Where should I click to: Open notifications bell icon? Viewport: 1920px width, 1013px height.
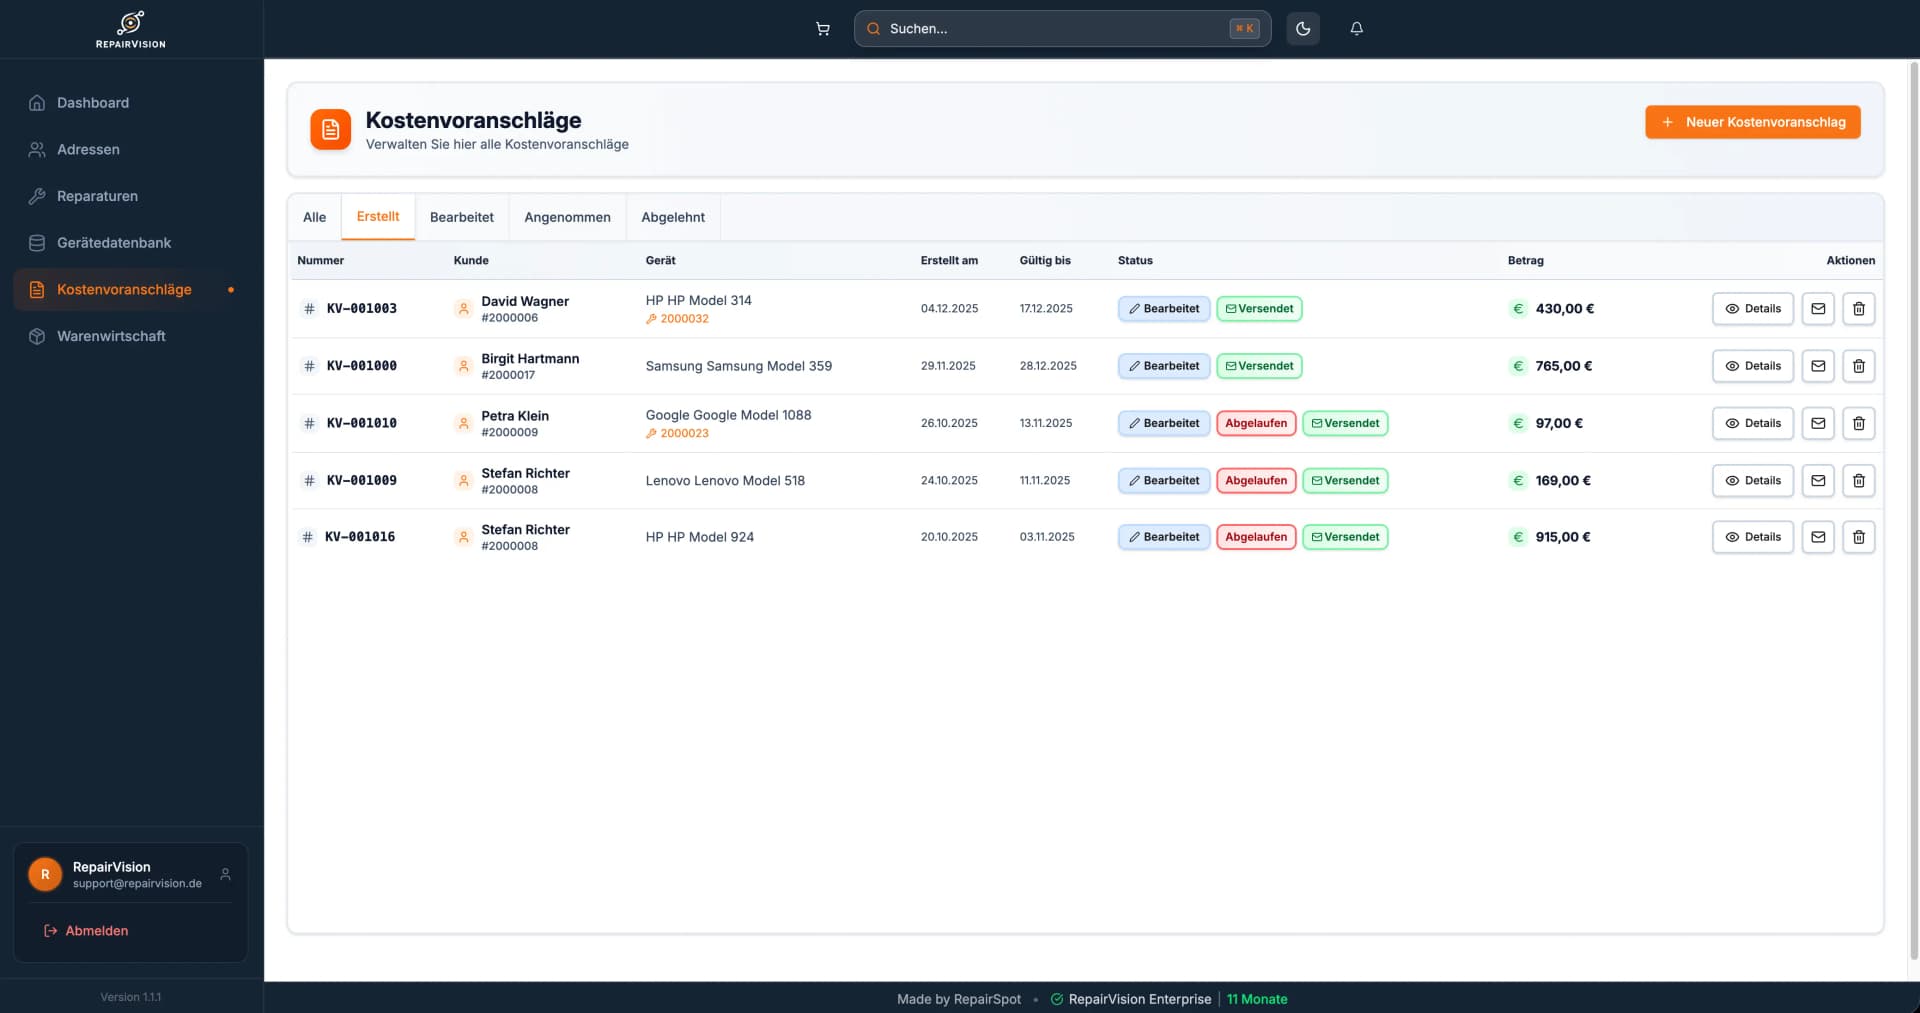(x=1356, y=29)
